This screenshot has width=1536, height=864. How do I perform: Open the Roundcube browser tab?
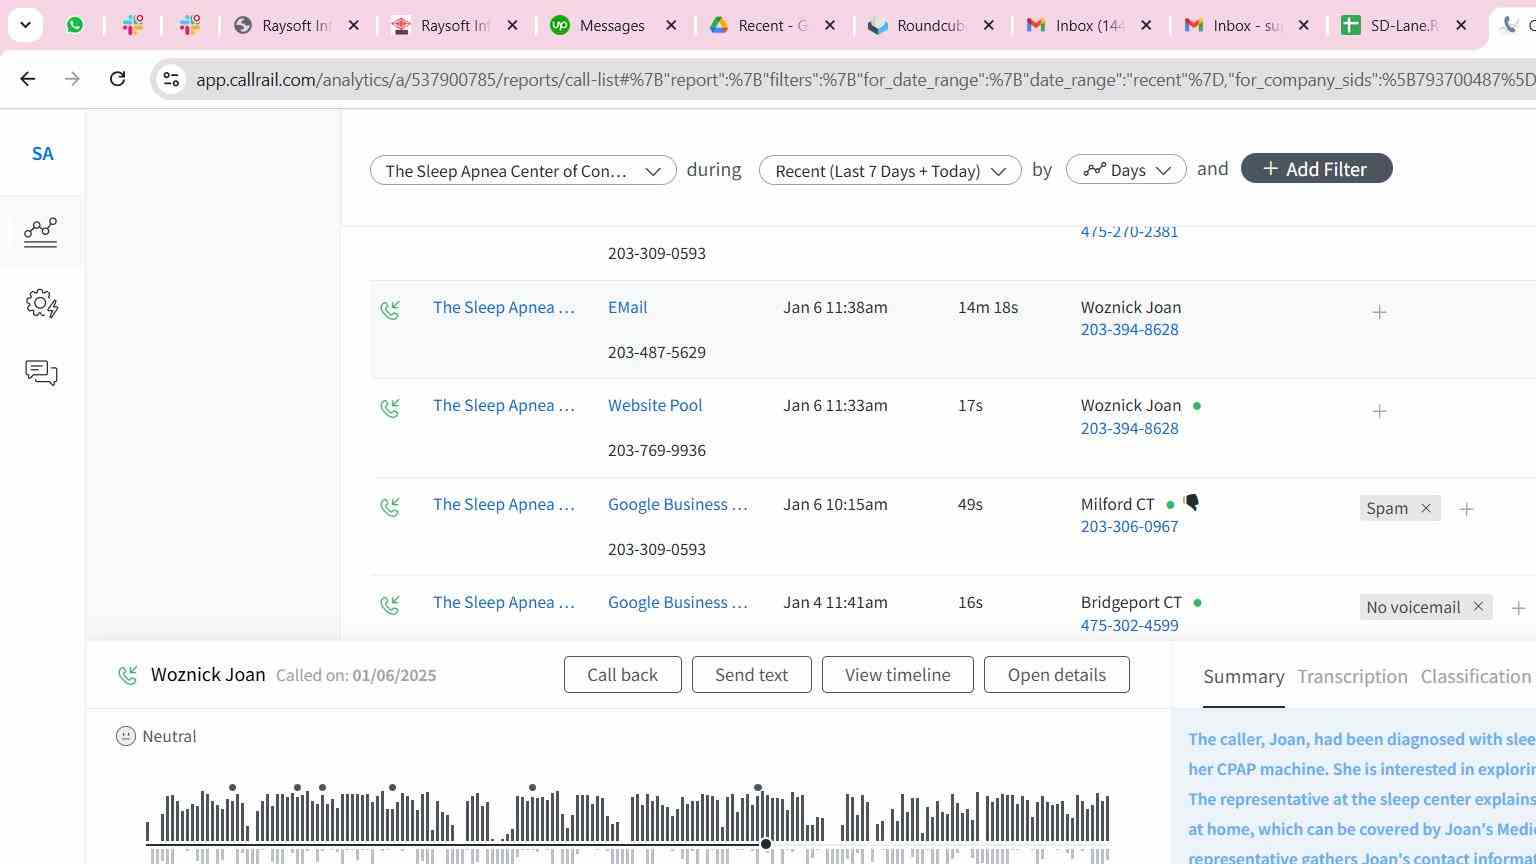pyautogui.click(x=929, y=25)
